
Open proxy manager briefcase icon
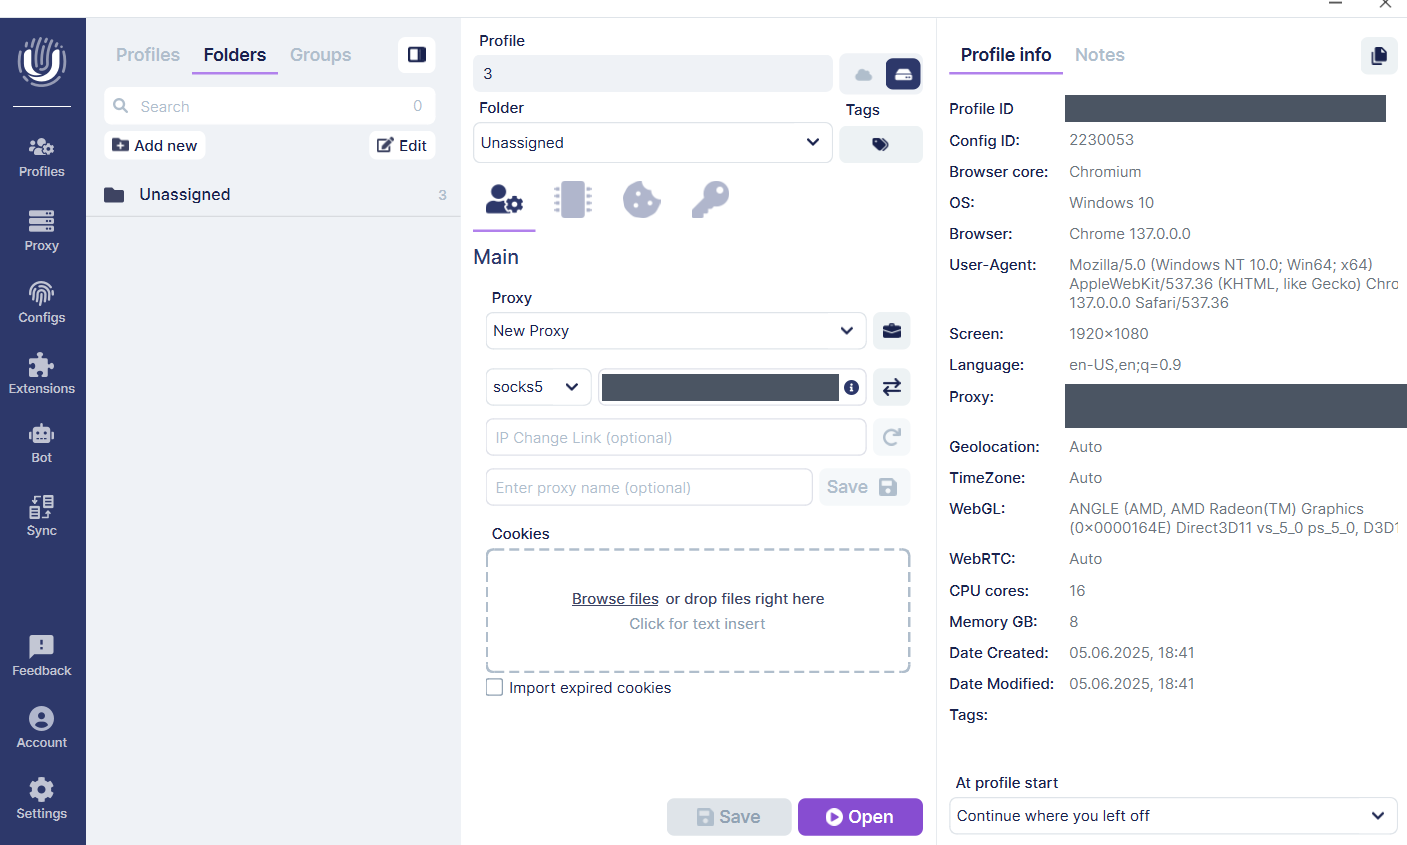pos(892,331)
